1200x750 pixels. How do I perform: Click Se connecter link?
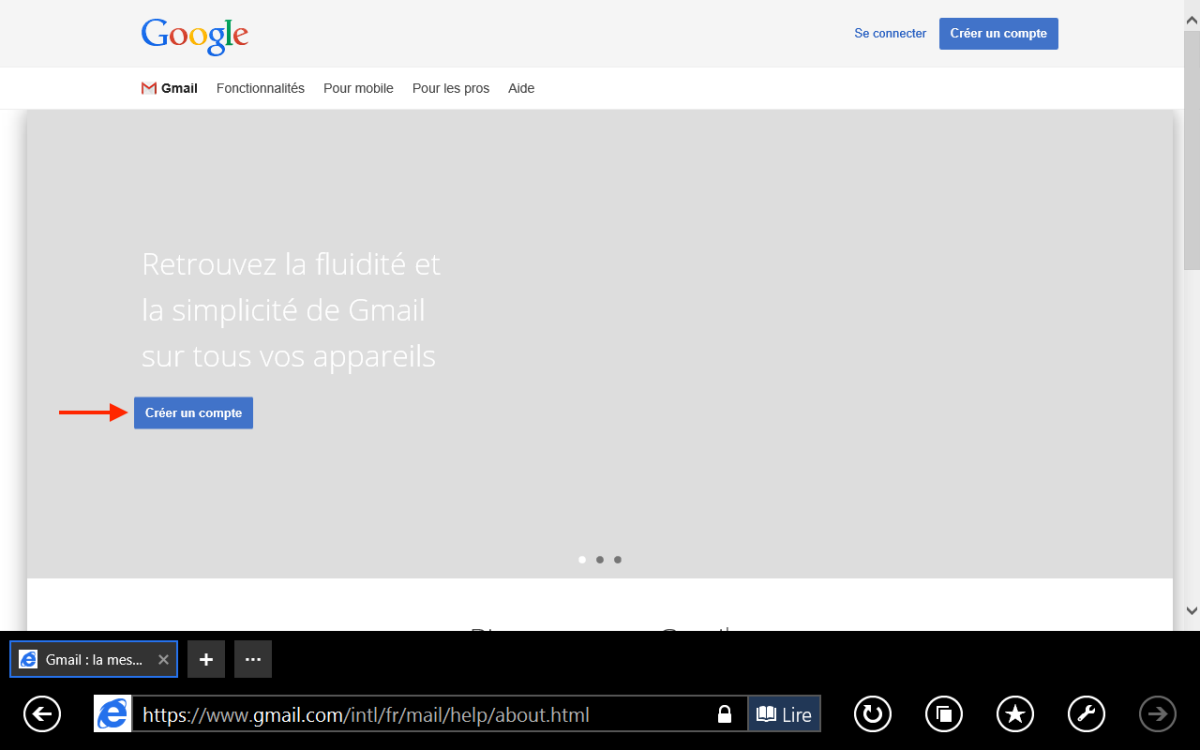[890, 33]
